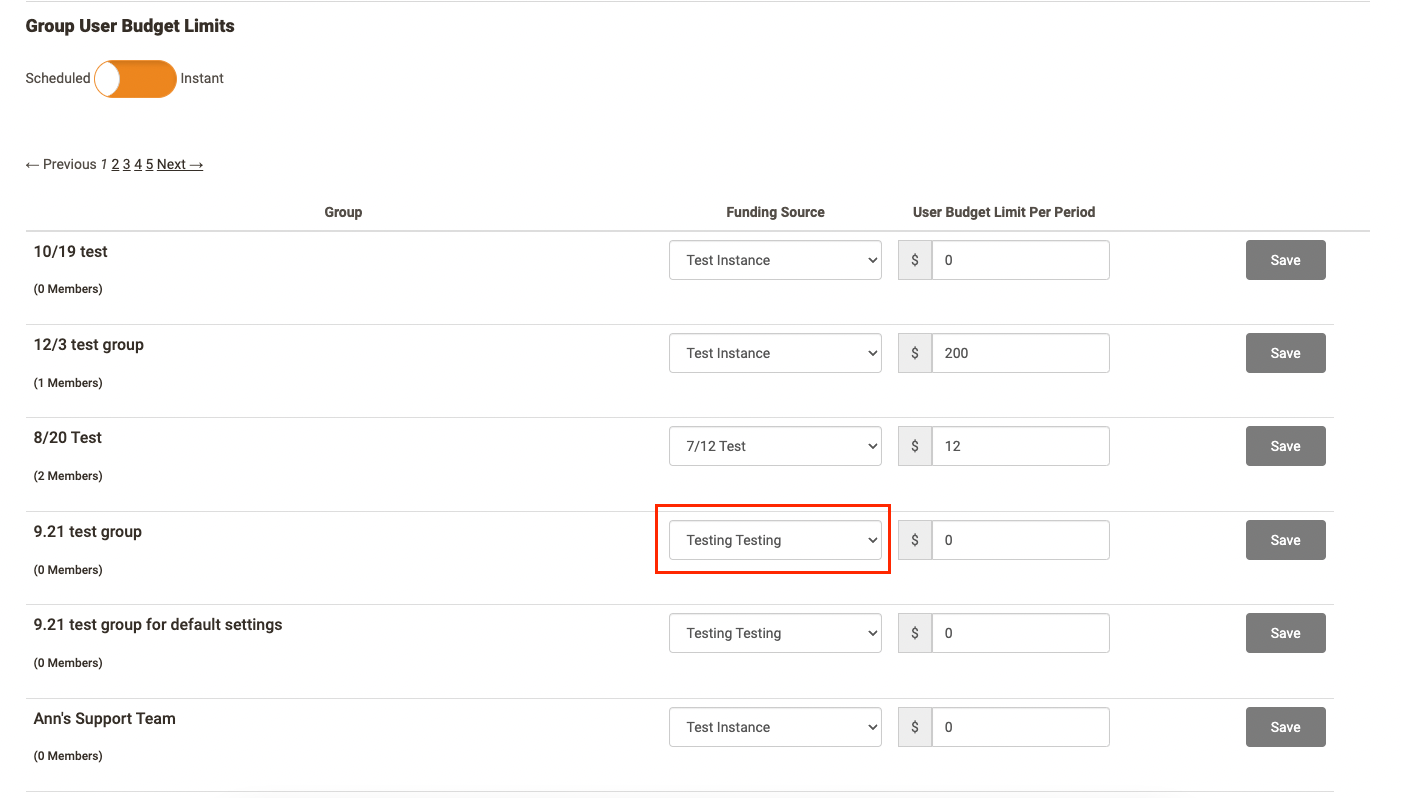Click Save for Ann's Support Team
This screenshot has width=1401, height=798.
(1285, 727)
